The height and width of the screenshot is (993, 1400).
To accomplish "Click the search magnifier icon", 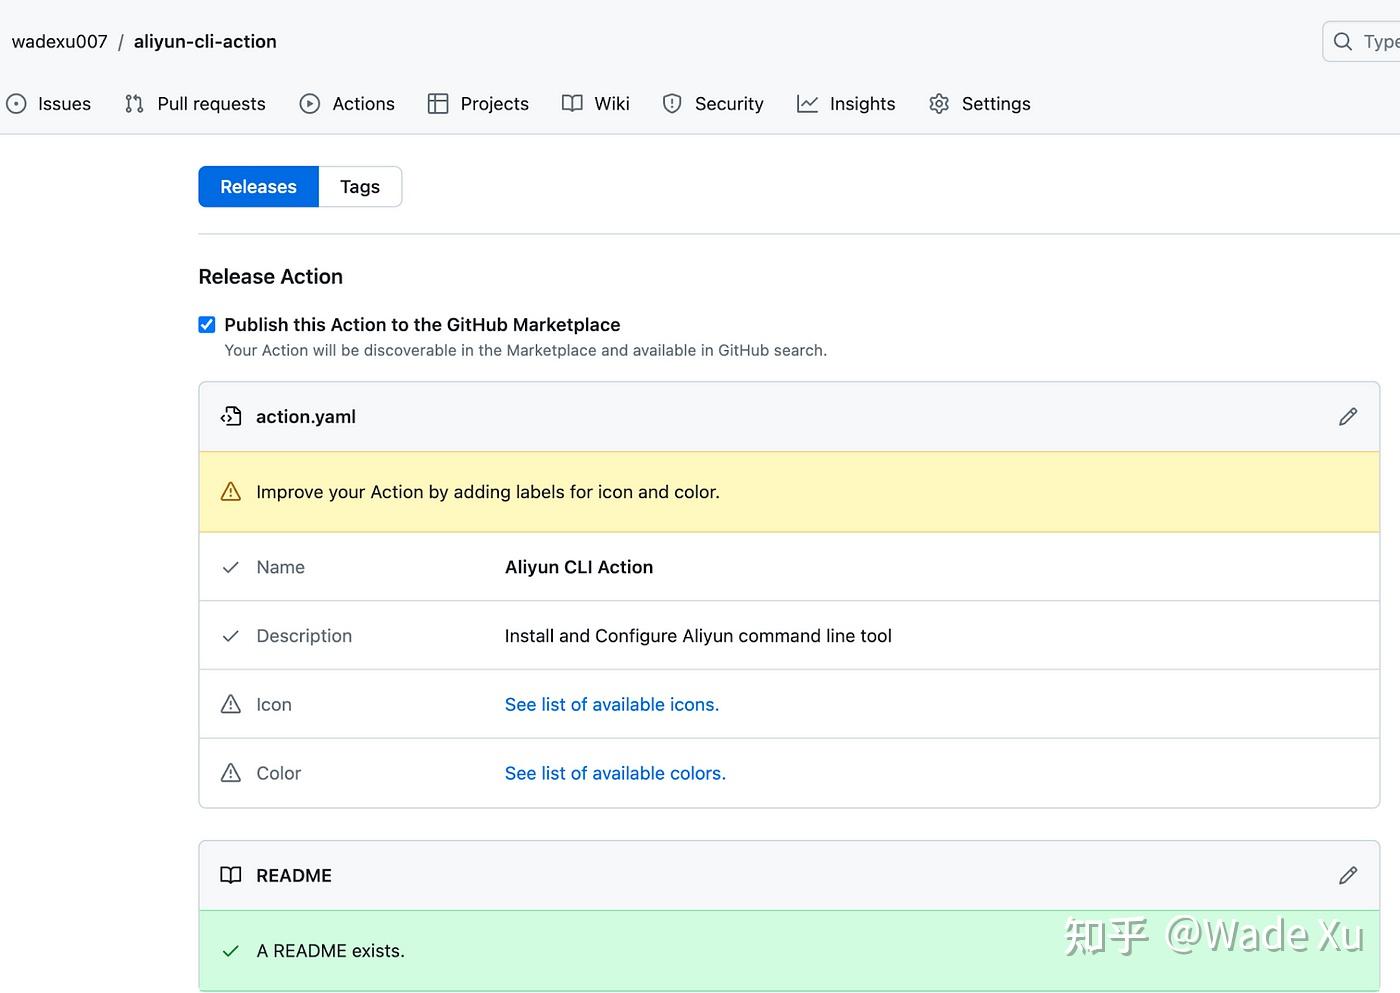I will click(1342, 41).
